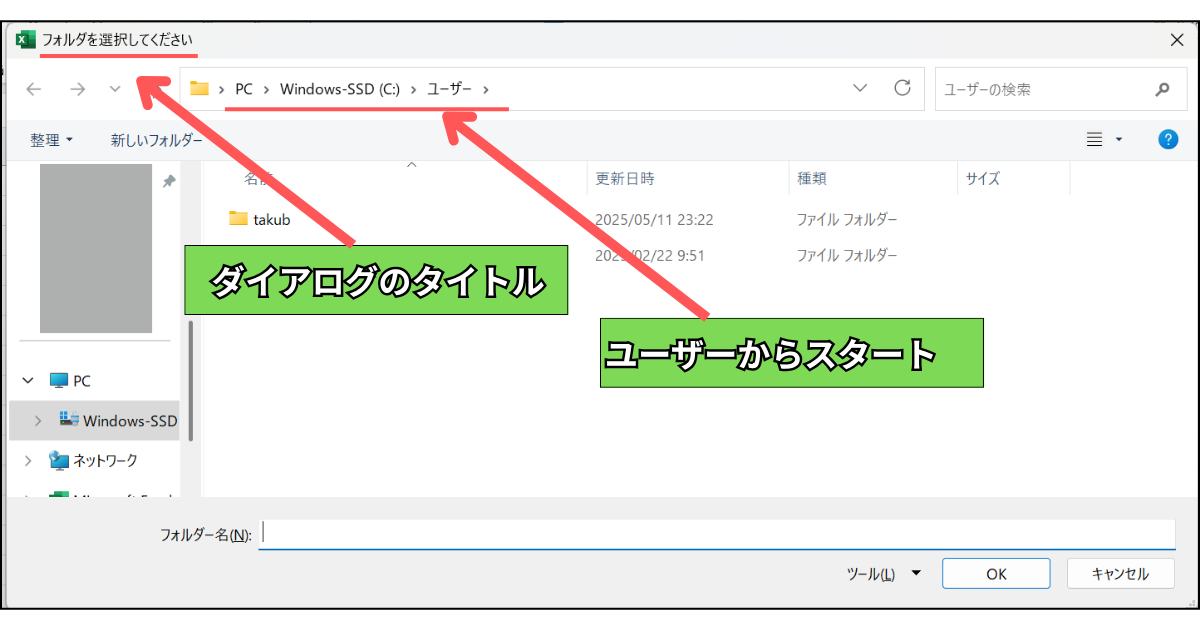Click the フォルダー名 input field
The width and height of the screenshot is (1200, 630).
tap(717, 534)
